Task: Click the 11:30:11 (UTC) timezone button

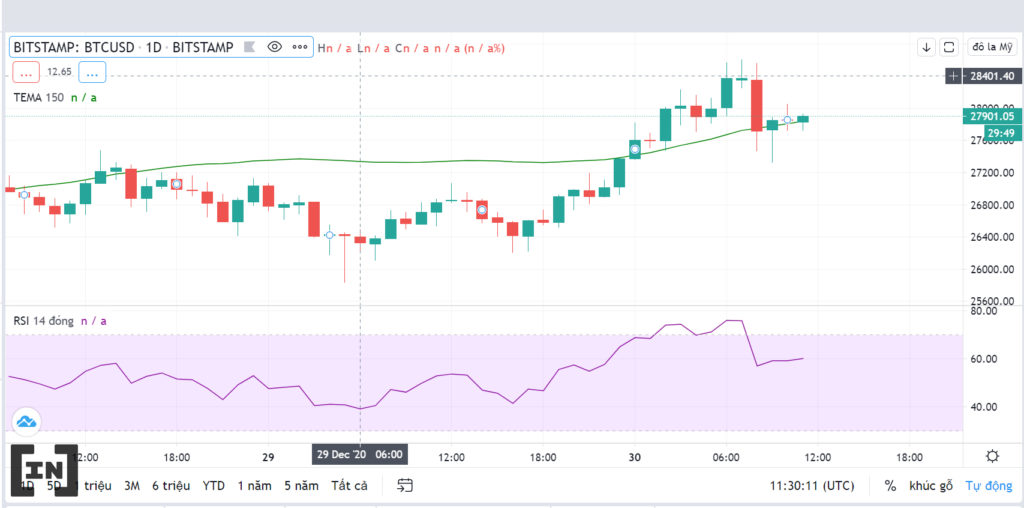Action: click(x=811, y=486)
